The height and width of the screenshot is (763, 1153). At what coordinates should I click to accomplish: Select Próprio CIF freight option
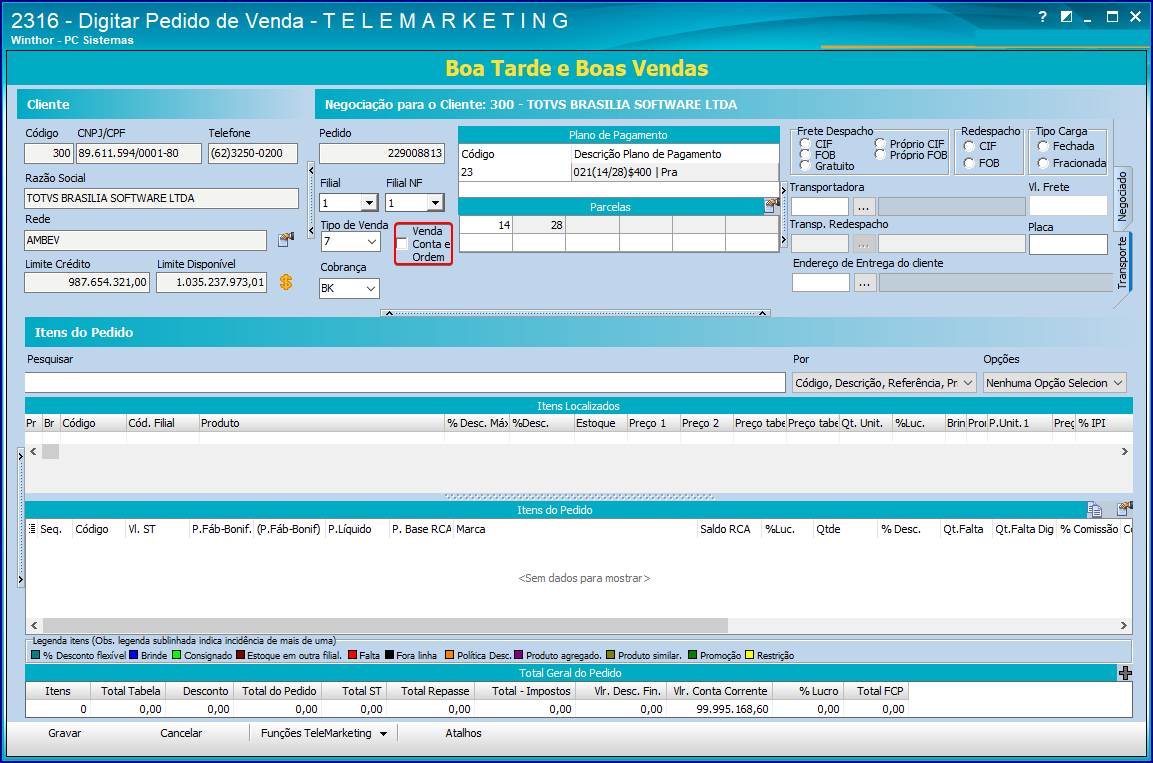880,144
